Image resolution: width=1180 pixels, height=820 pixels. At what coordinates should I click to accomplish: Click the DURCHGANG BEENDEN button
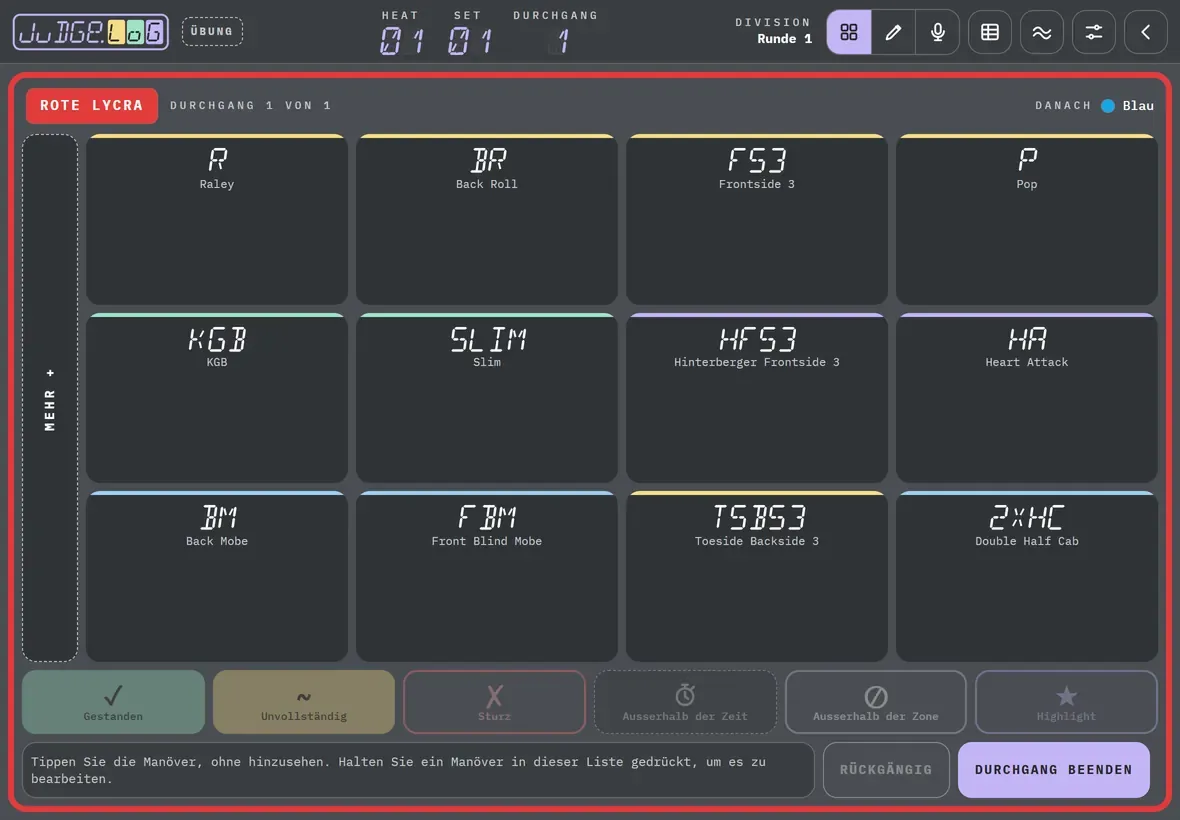tap(1054, 770)
